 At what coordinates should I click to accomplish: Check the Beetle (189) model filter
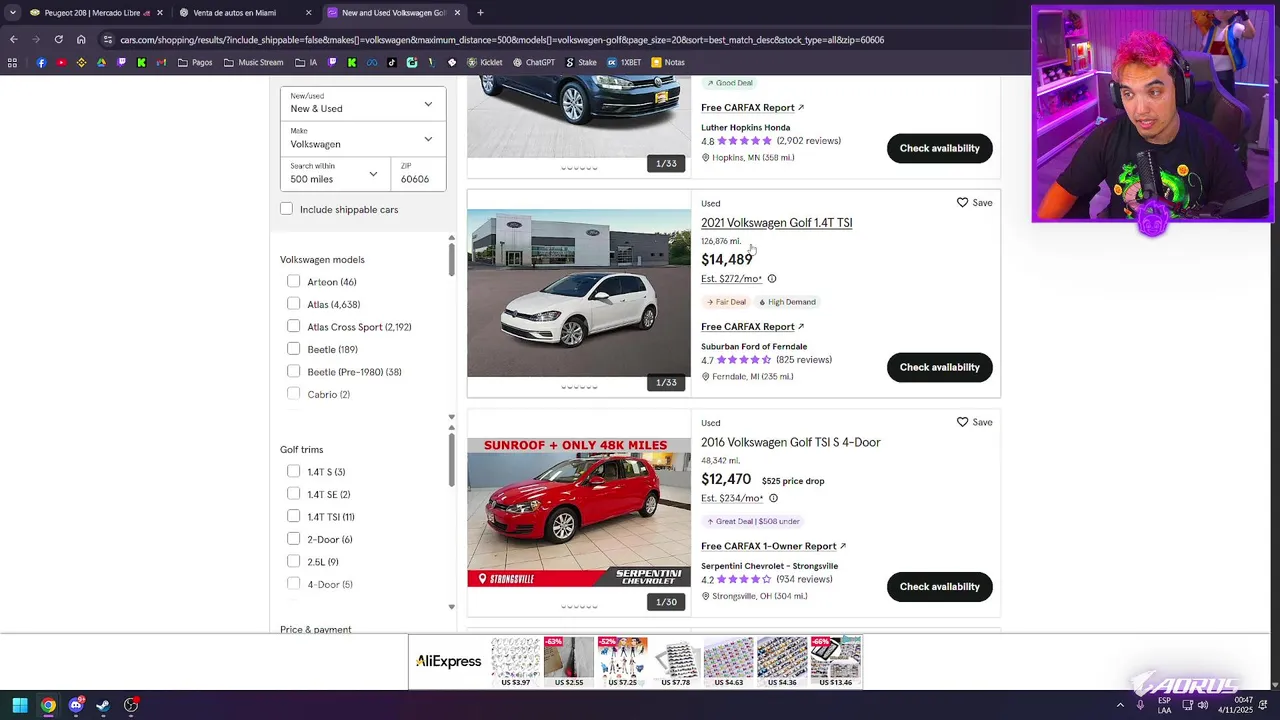pyautogui.click(x=293, y=349)
